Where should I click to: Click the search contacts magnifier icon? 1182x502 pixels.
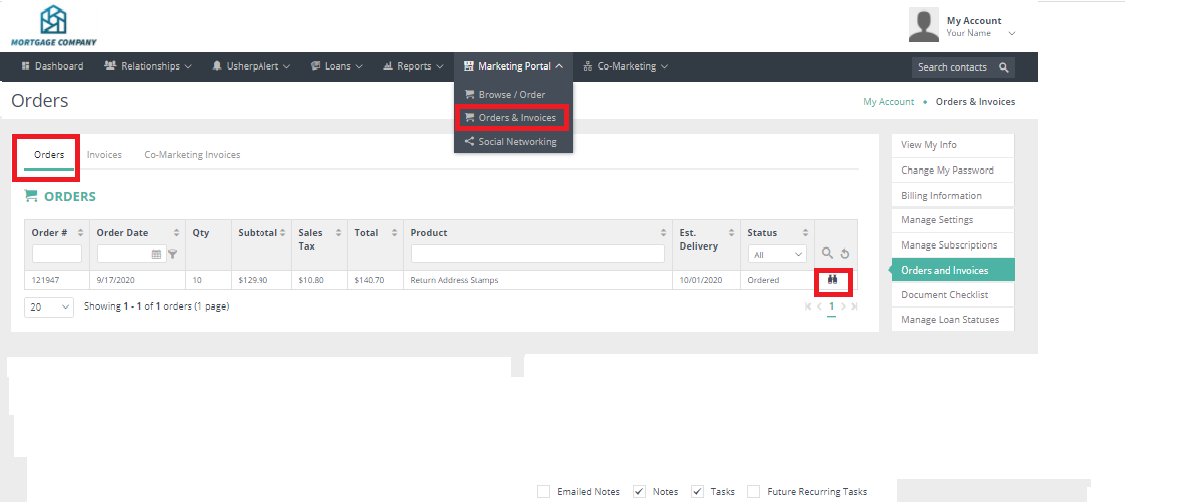[1004, 67]
